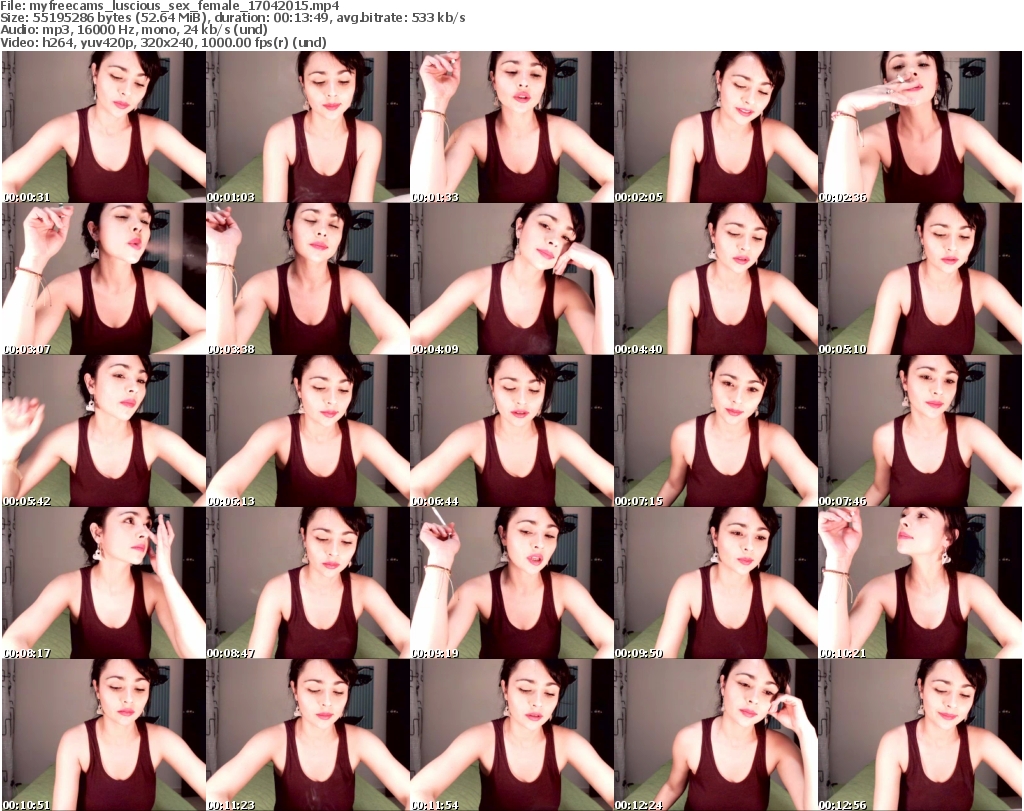This screenshot has height=811, width=1024.
Task: Select the thumbnail stamped 00:11:23
Action: tap(308, 735)
